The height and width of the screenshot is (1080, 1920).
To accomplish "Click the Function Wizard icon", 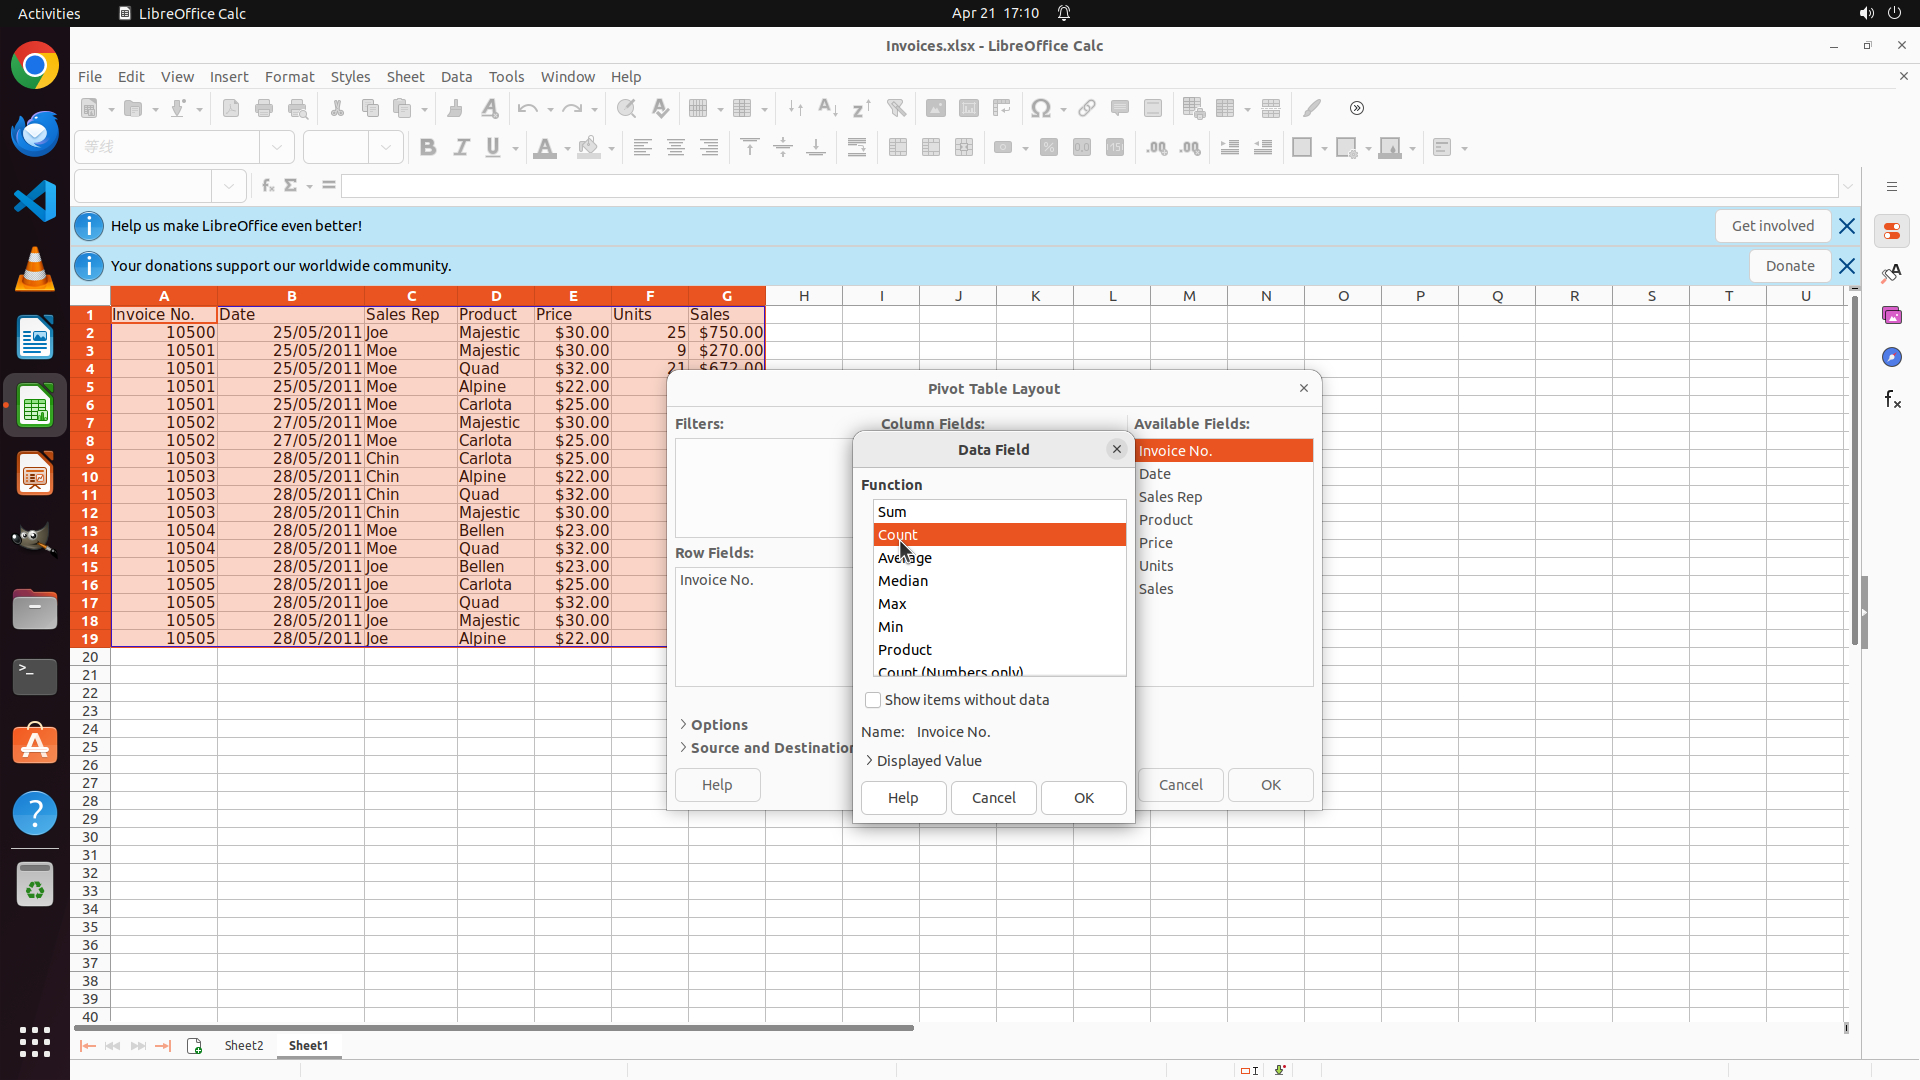I will tap(267, 186).
